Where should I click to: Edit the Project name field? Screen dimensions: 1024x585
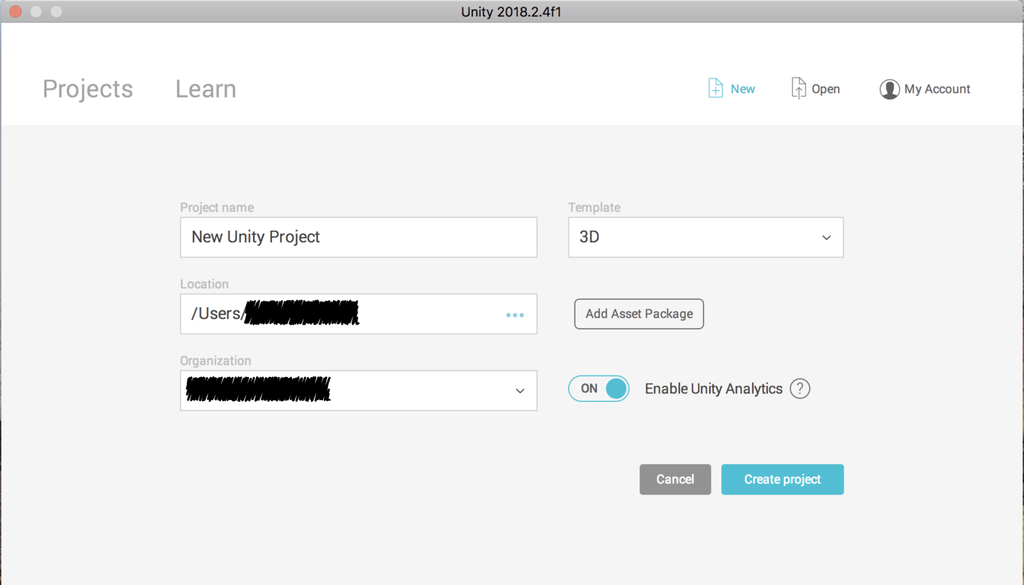[x=359, y=237]
